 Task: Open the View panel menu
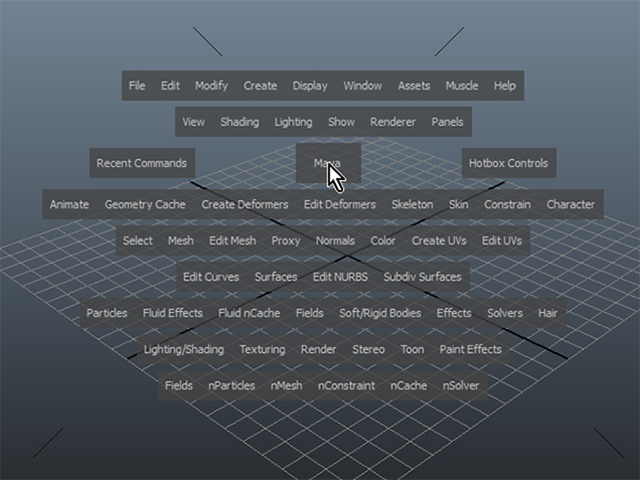pos(193,122)
